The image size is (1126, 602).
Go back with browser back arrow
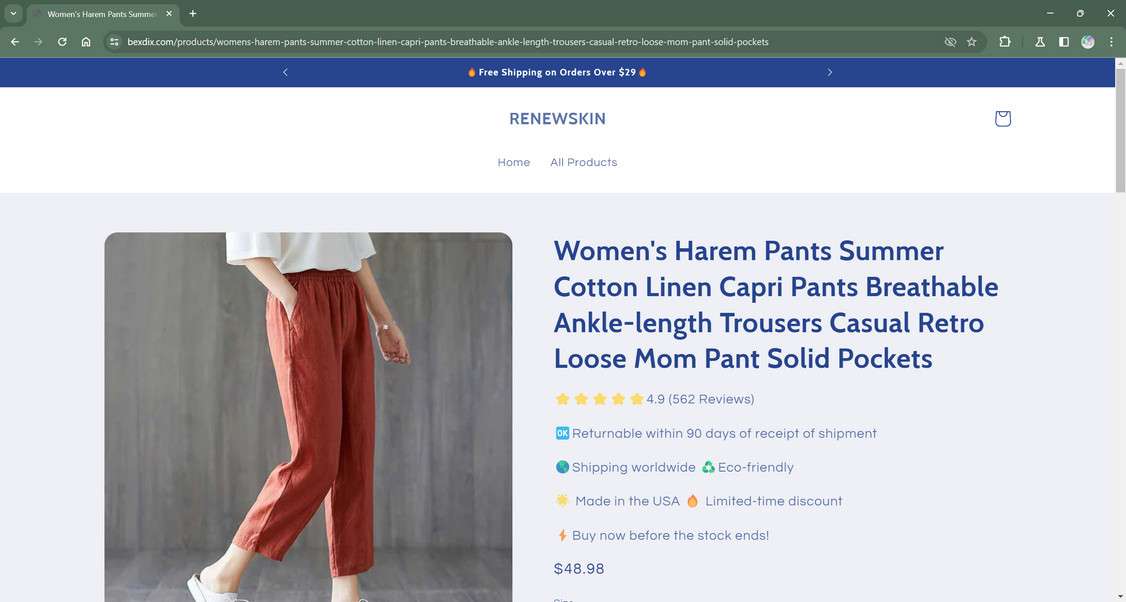[x=14, y=42]
